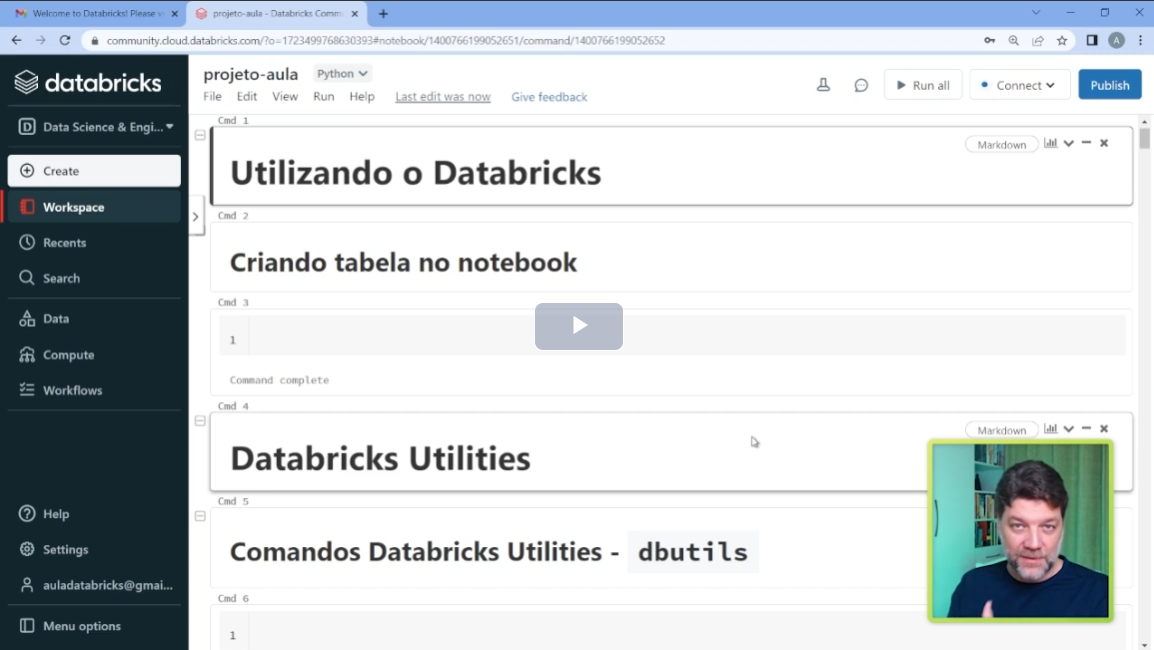Open the View menu
The height and width of the screenshot is (650, 1154).
285,96
